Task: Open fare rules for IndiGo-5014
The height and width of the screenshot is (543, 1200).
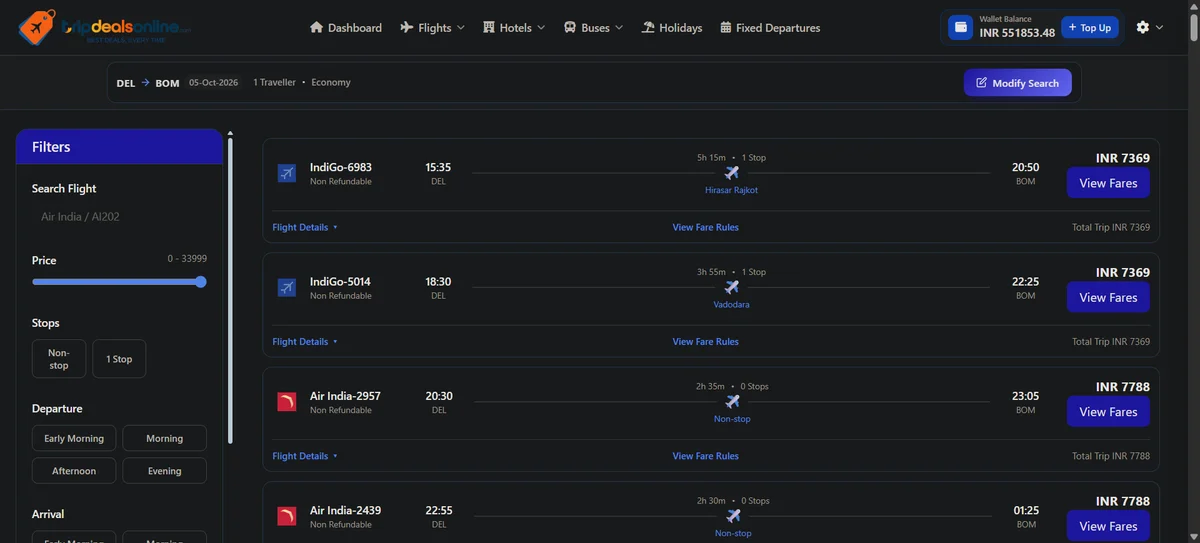Action: click(706, 342)
